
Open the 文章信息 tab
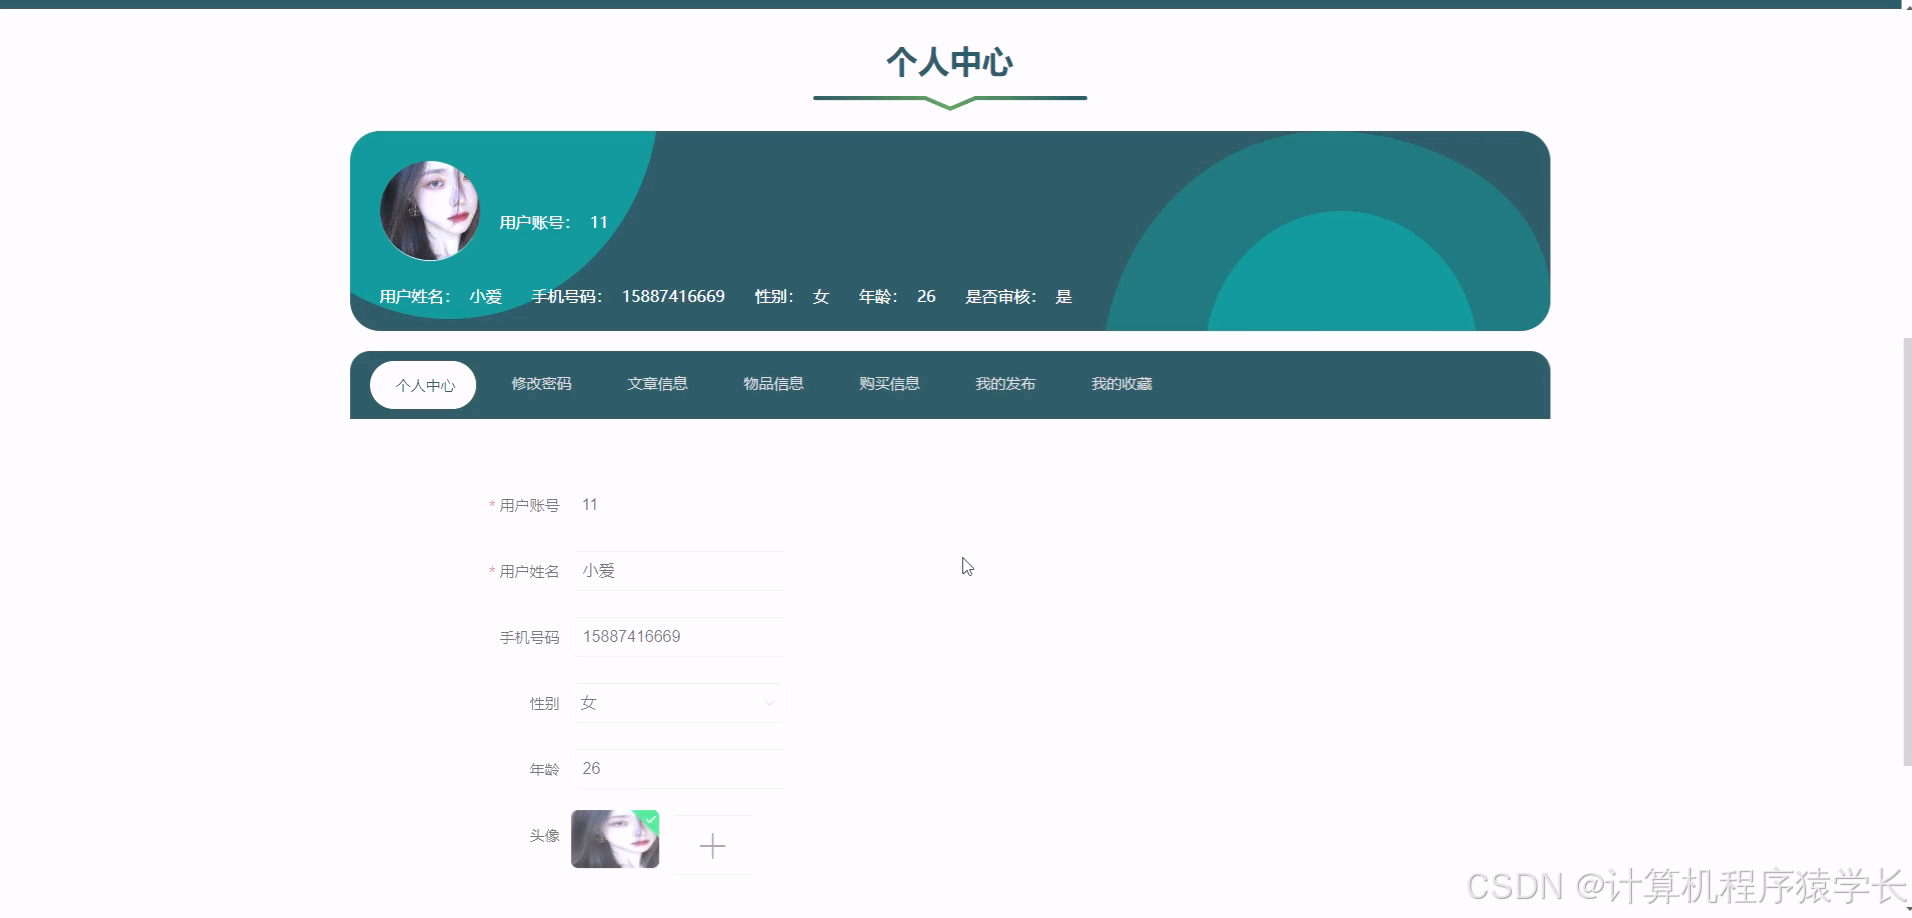tap(657, 384)
